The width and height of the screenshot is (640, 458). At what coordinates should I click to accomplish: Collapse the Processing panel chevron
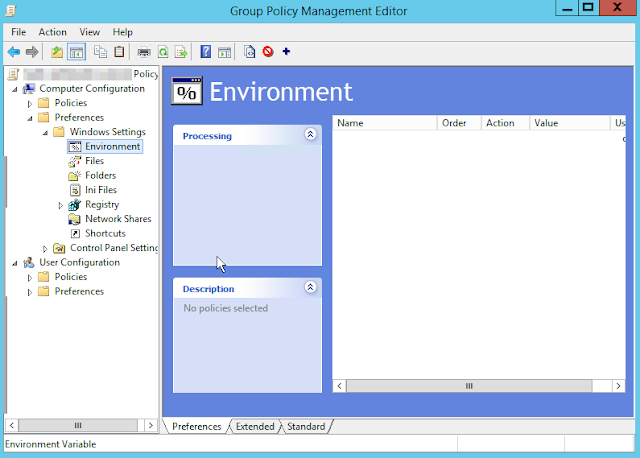[x=310, y=134]
